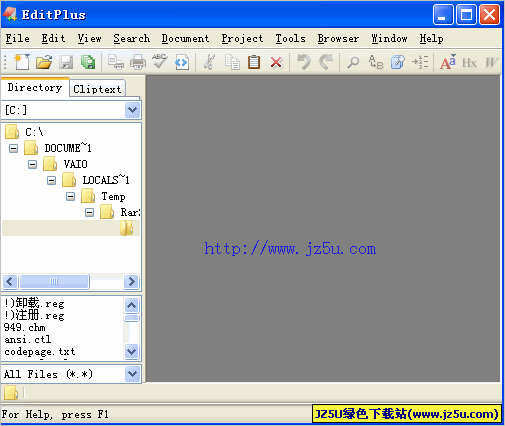This screenshot has width=505, height=426.
Task: Click the Paste clipboard icon
Action: point(254,62)
